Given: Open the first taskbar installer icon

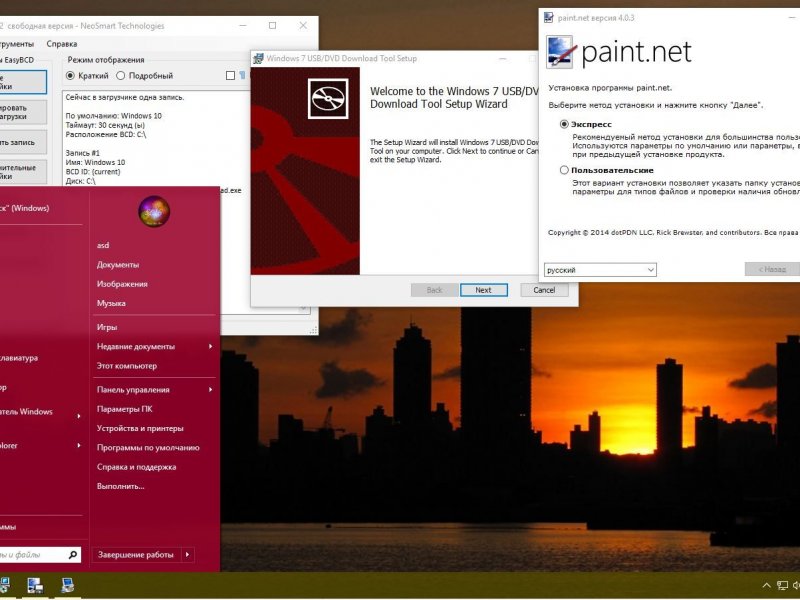Looking at the screenshot, I should pyautogui.click(x=4, y=585).
